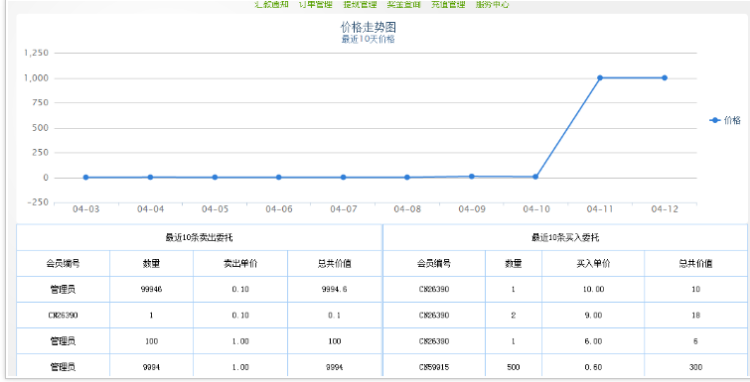The height and width of the screenshot is (382, 750).
Task: Go to the 充值管理 menu link
Action: [x=448, y=4]
